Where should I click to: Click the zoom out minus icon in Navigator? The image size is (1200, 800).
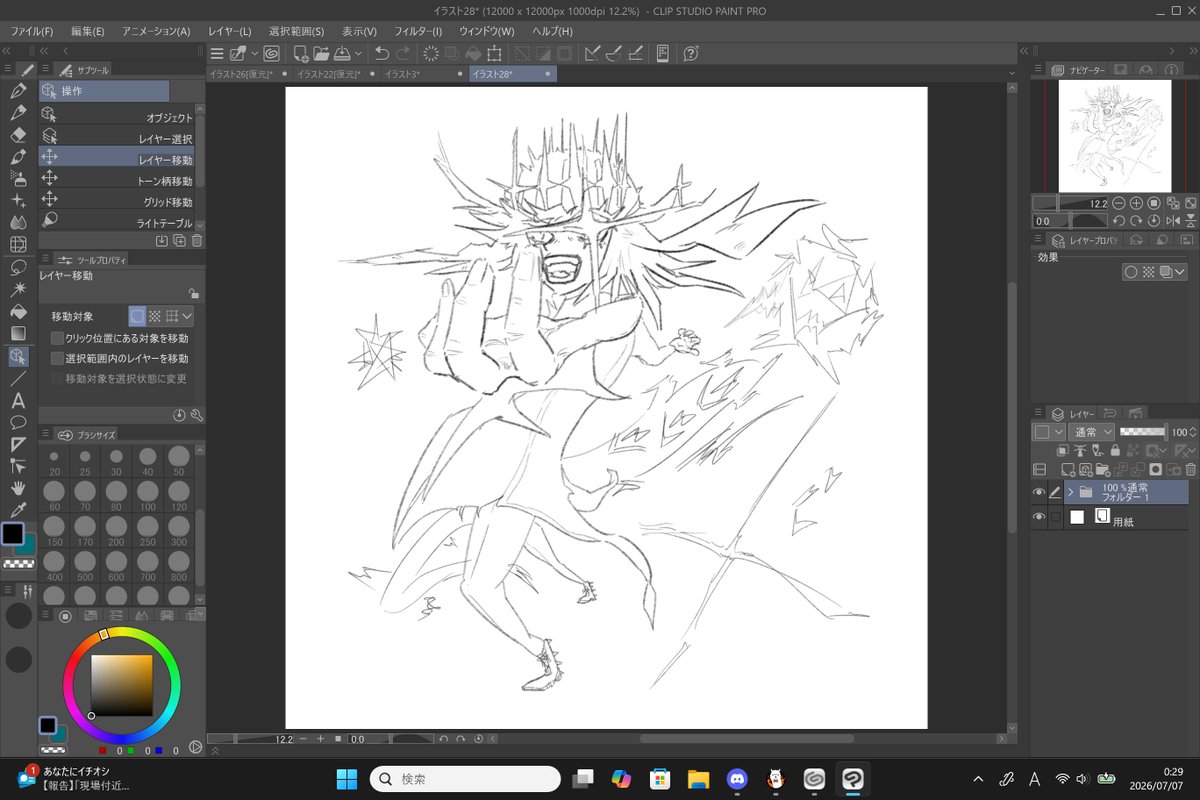[x=1119, y=203]
